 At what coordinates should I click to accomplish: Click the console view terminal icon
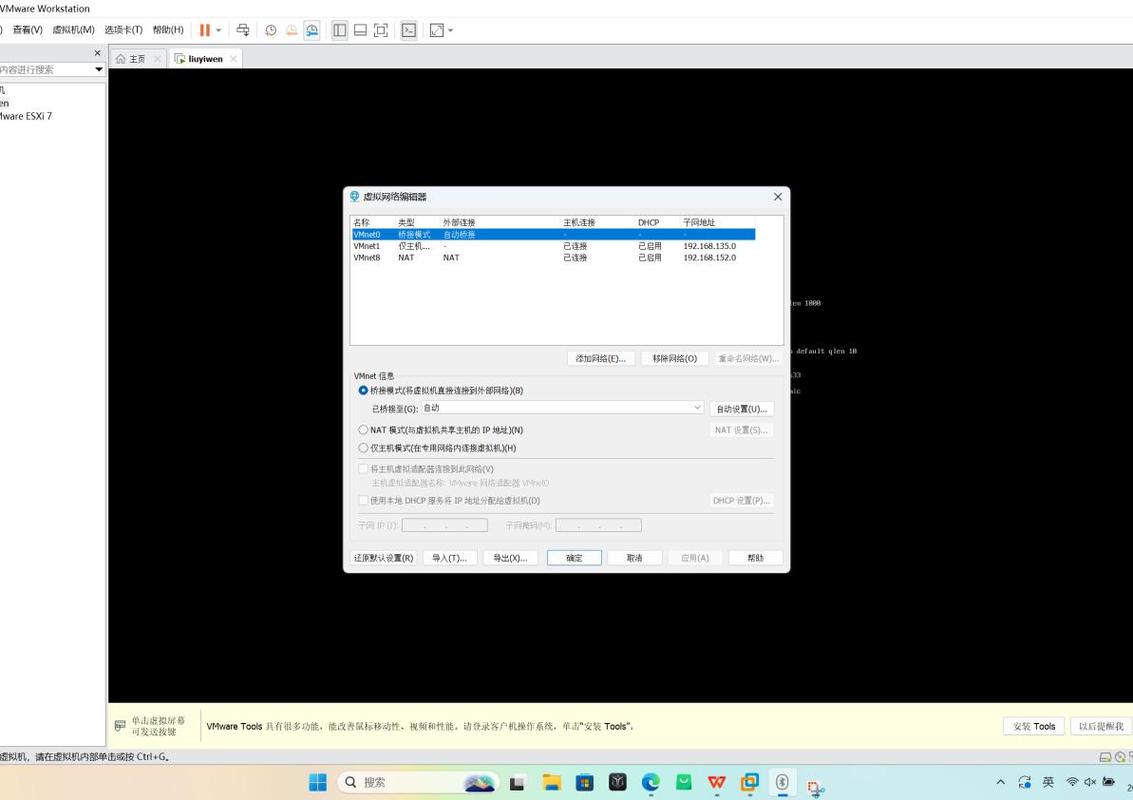pos(409,30)
